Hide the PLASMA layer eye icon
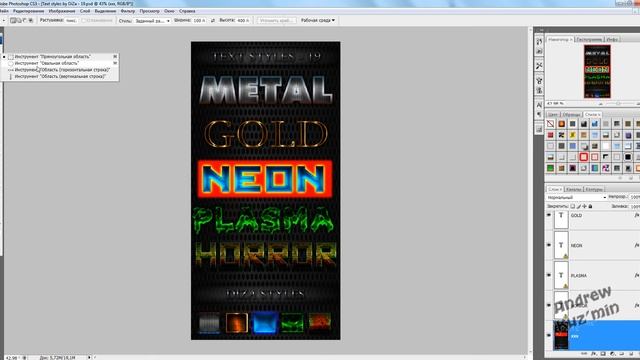The height and width of the screenshot is (360, 640). 549,276
